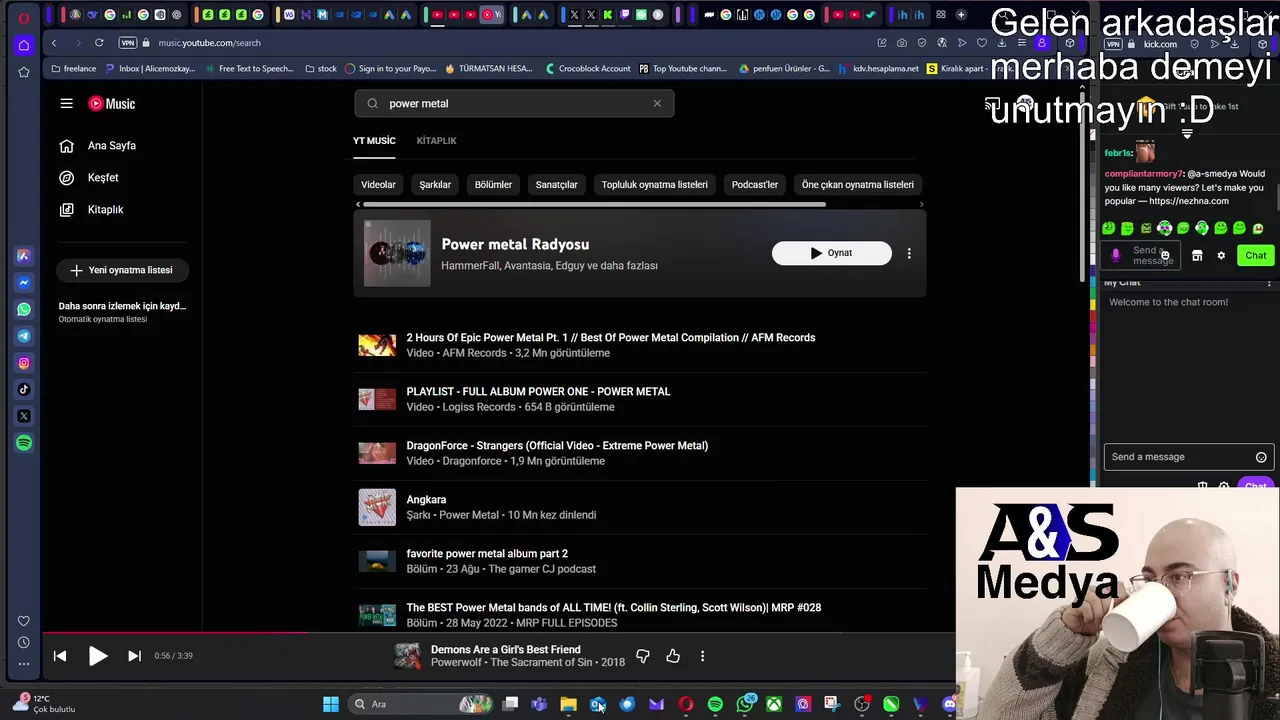
Task: Go back in the browser
Action: (54, 43)
